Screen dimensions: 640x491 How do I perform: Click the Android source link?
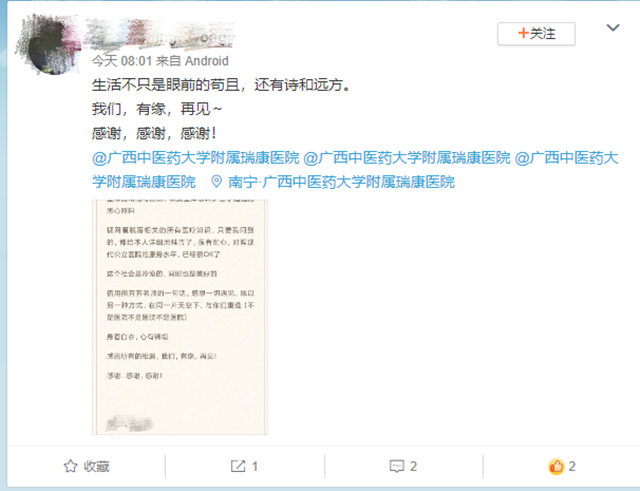207,61
